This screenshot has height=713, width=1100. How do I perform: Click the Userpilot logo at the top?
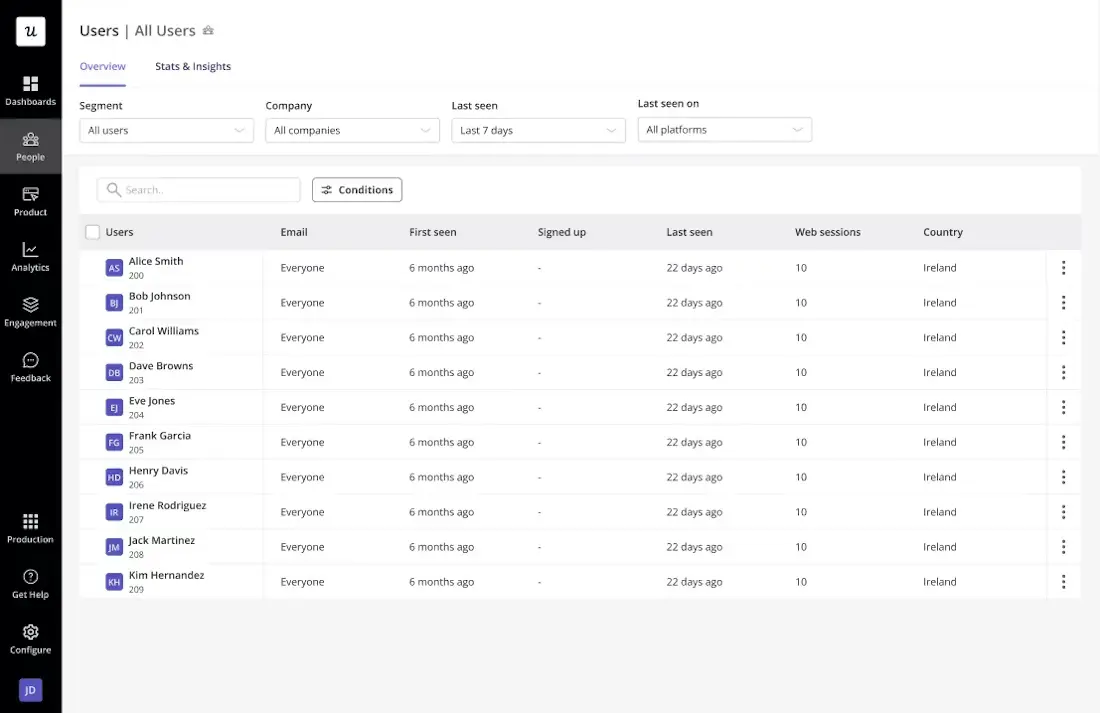coord(30,31)
